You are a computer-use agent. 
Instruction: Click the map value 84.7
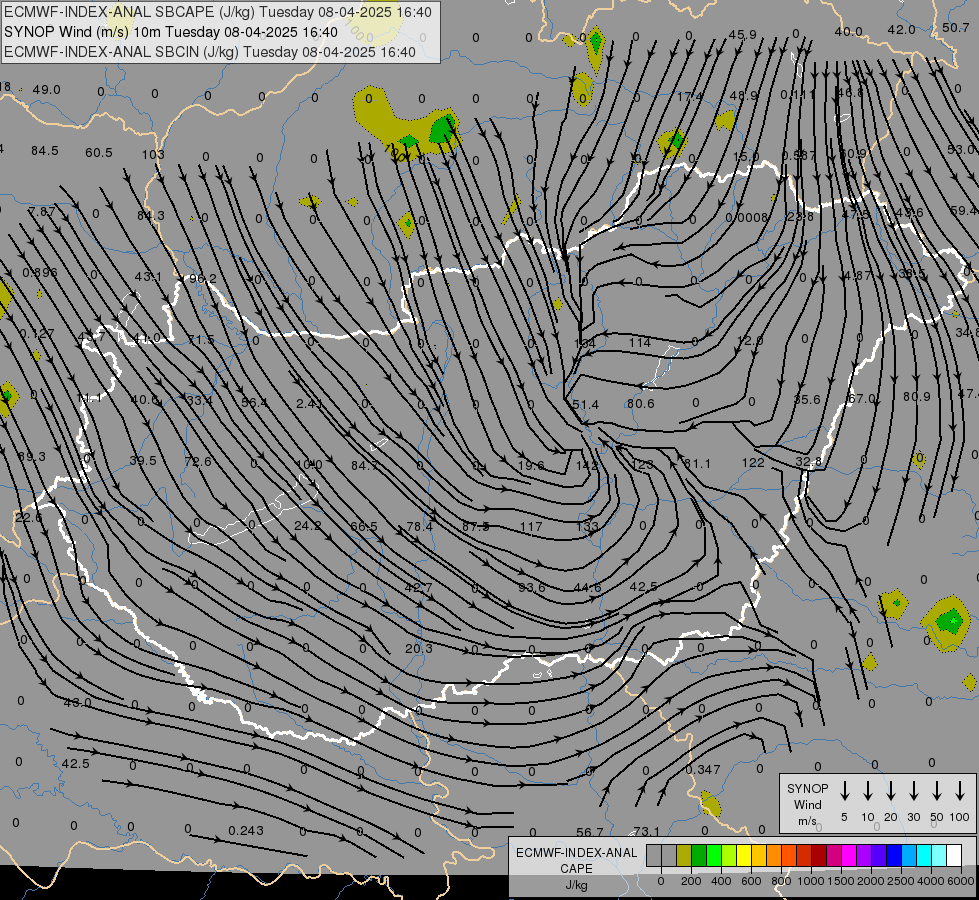[365, 465]
